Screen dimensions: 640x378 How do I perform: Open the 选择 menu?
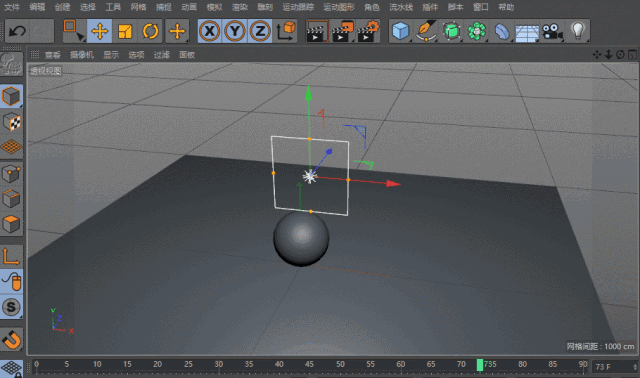87,7
